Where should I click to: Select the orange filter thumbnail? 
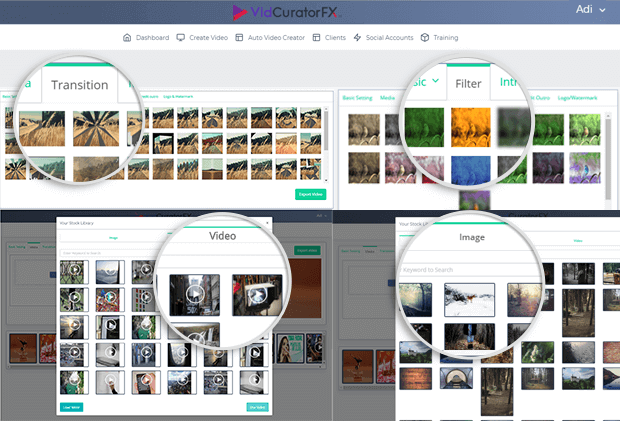coord(473,127)
